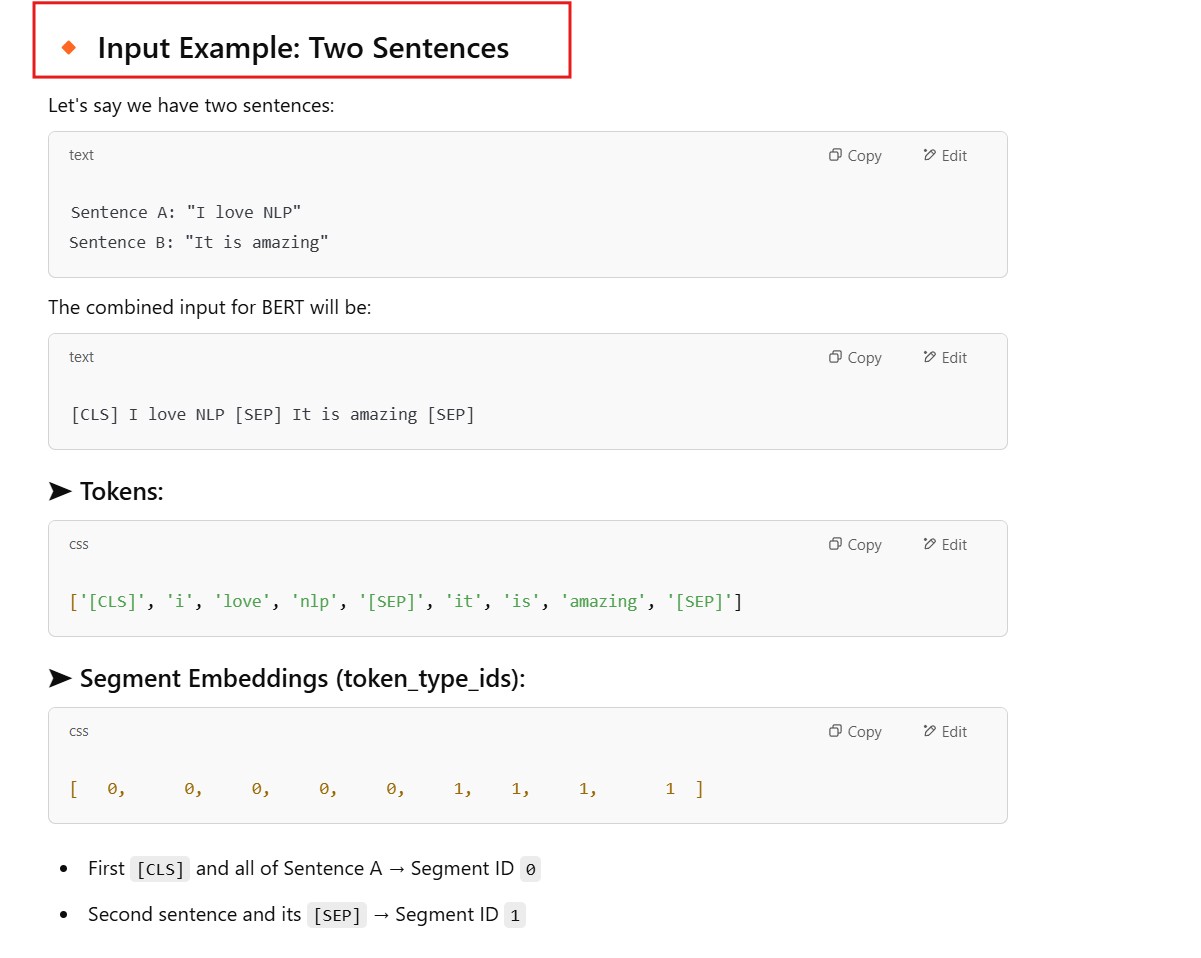The image size is (1201, 958).
Task: Edit the token_type_ids array code block
Action: 945,731
